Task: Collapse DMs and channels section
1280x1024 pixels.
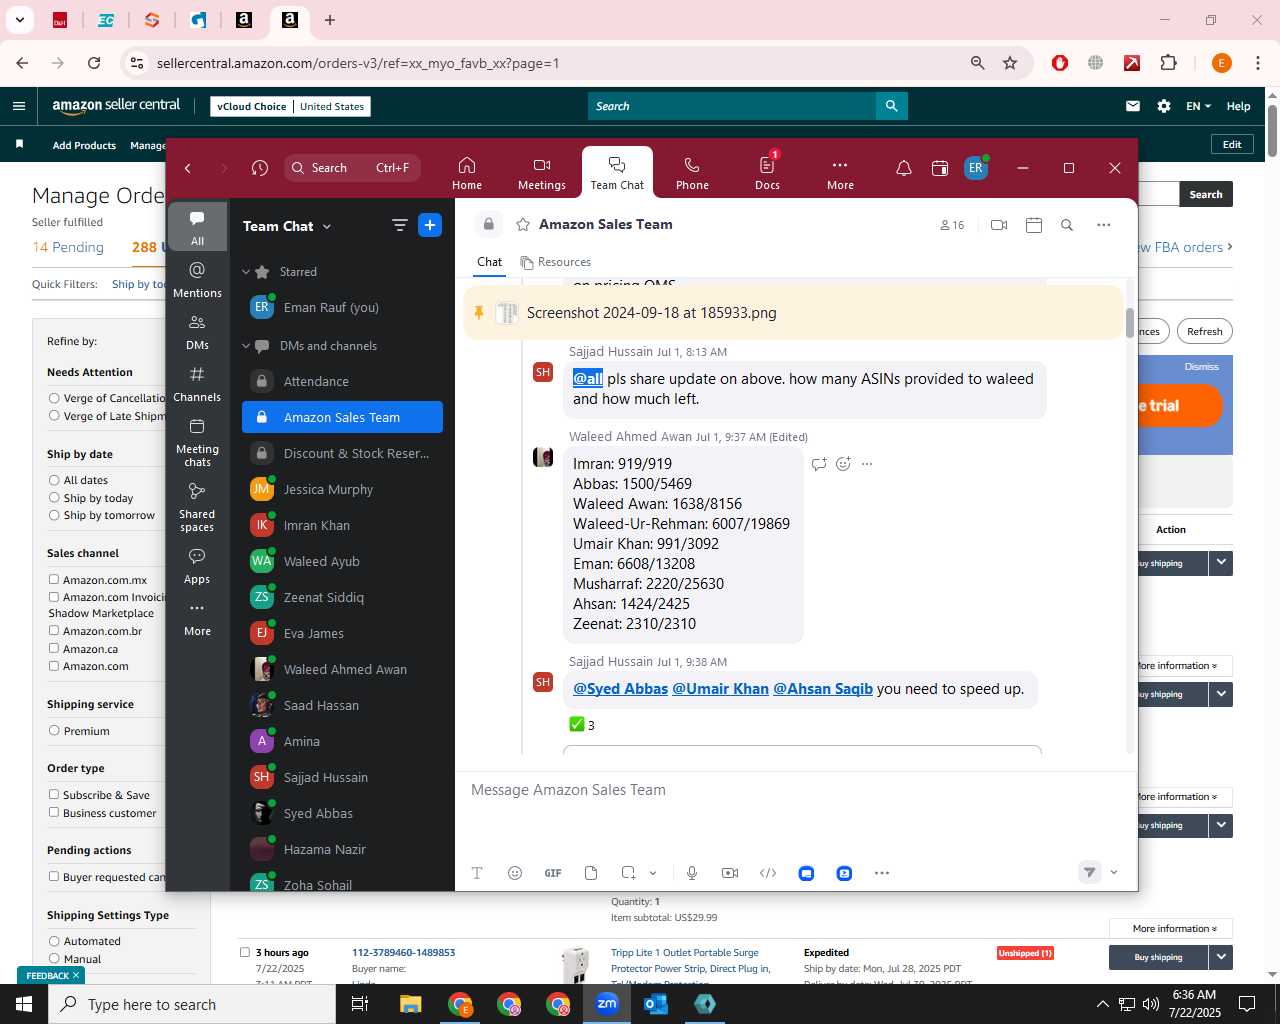Action: [246, 346]
